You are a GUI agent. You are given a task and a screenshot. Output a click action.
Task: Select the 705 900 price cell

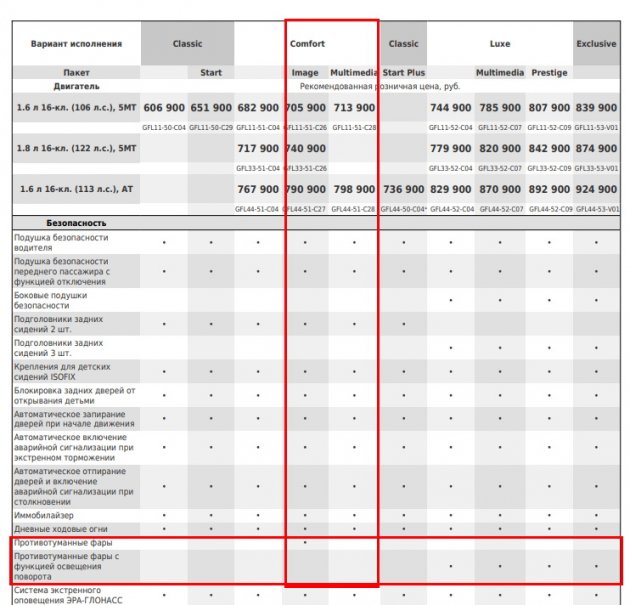[306, 107]
